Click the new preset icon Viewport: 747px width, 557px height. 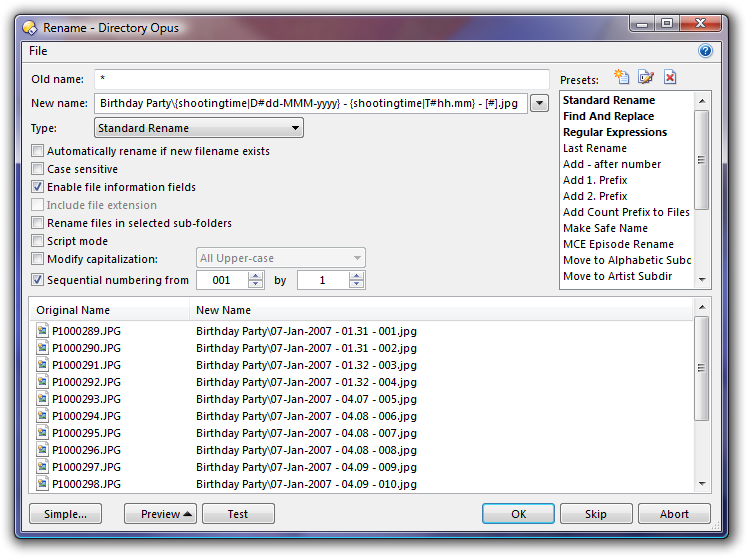[x=622, y=77]
